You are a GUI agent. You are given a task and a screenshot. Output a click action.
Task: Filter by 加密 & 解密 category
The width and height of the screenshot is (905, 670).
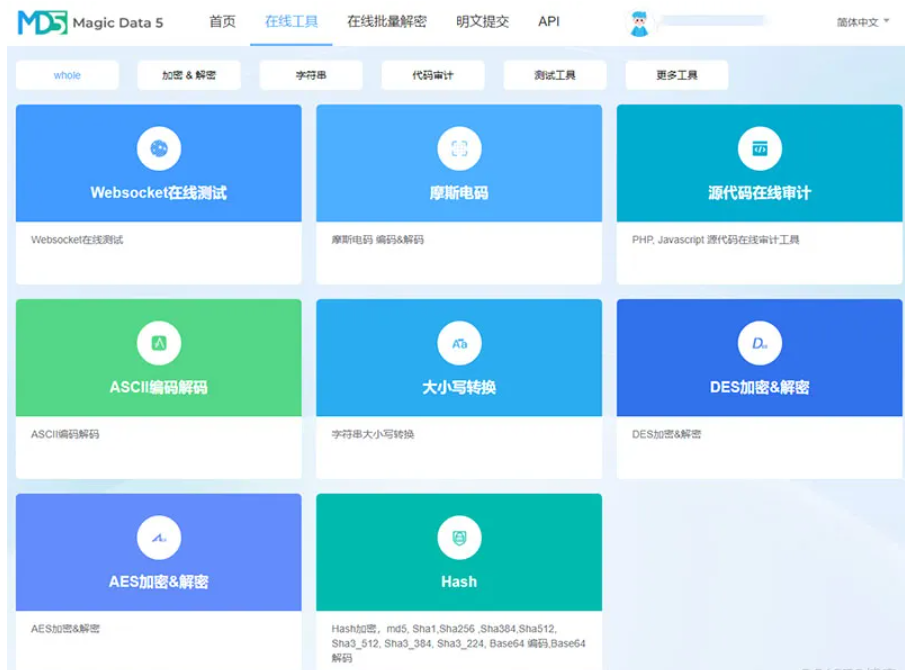[189, 75]
